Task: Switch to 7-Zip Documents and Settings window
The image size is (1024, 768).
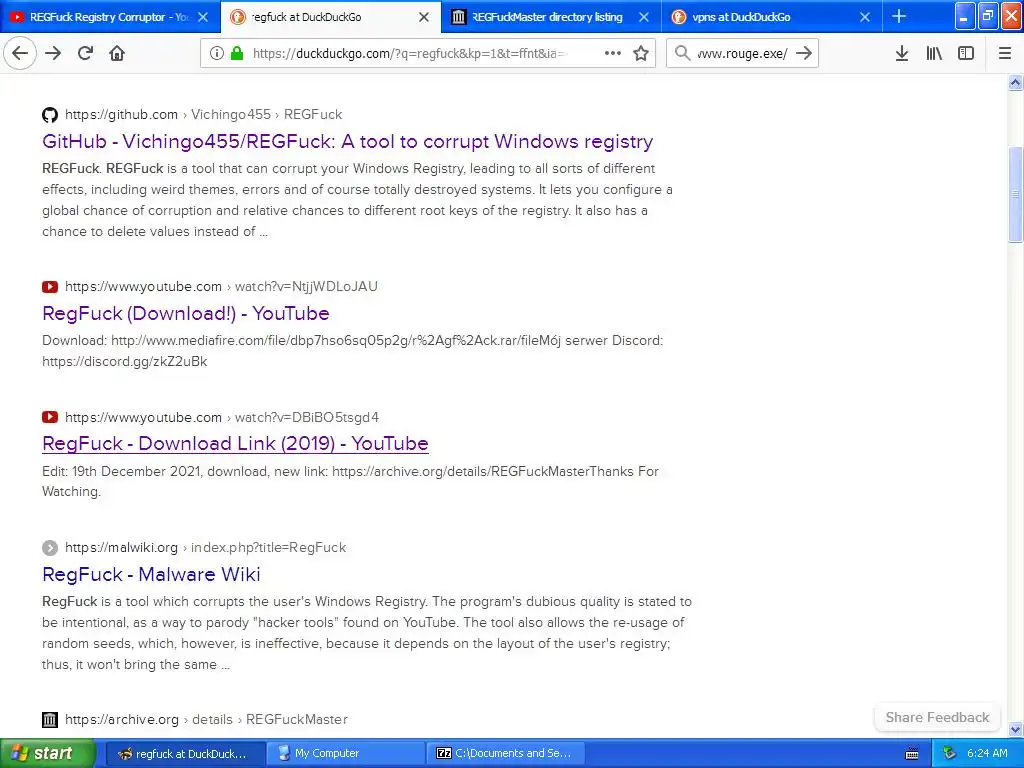Action: coord(505,753)
